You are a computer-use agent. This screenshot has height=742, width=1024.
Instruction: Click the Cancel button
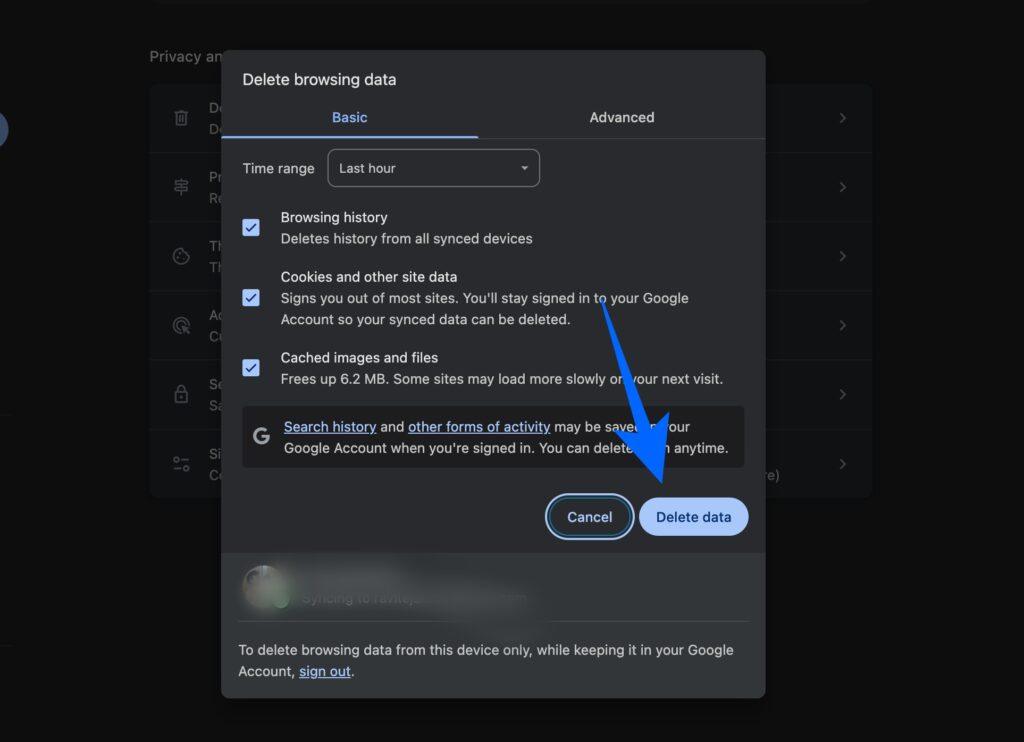tap(589, 517)
